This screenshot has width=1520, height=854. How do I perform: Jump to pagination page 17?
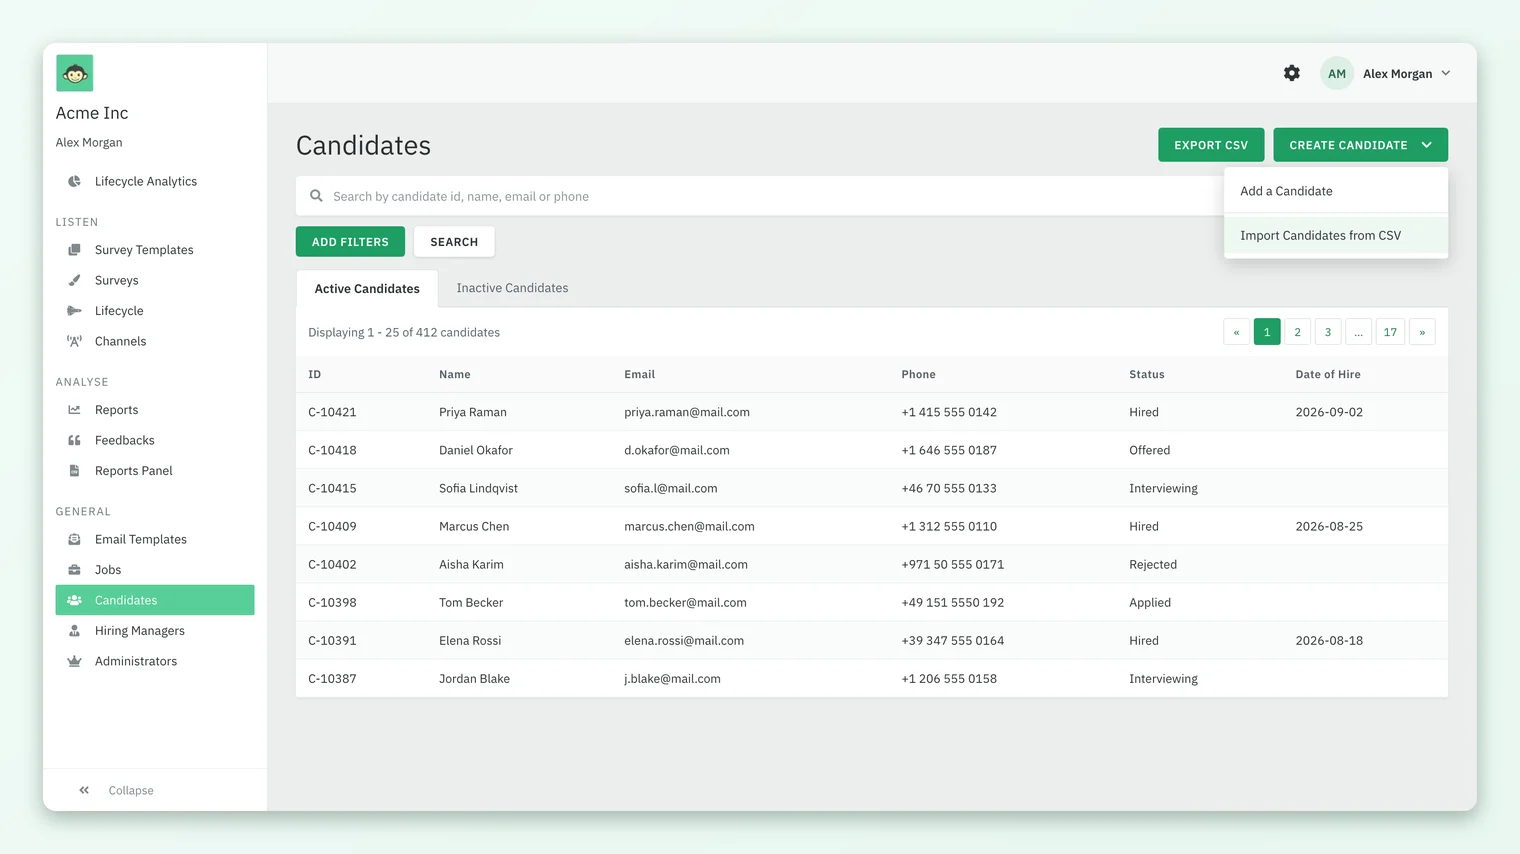click(1390, 332)
